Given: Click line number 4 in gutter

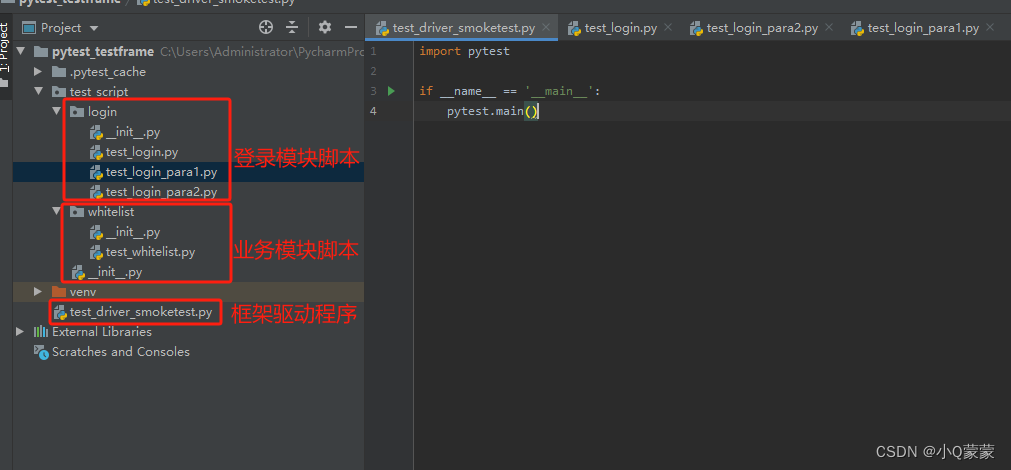Looking at the screenshot, I should coord(373,111).
